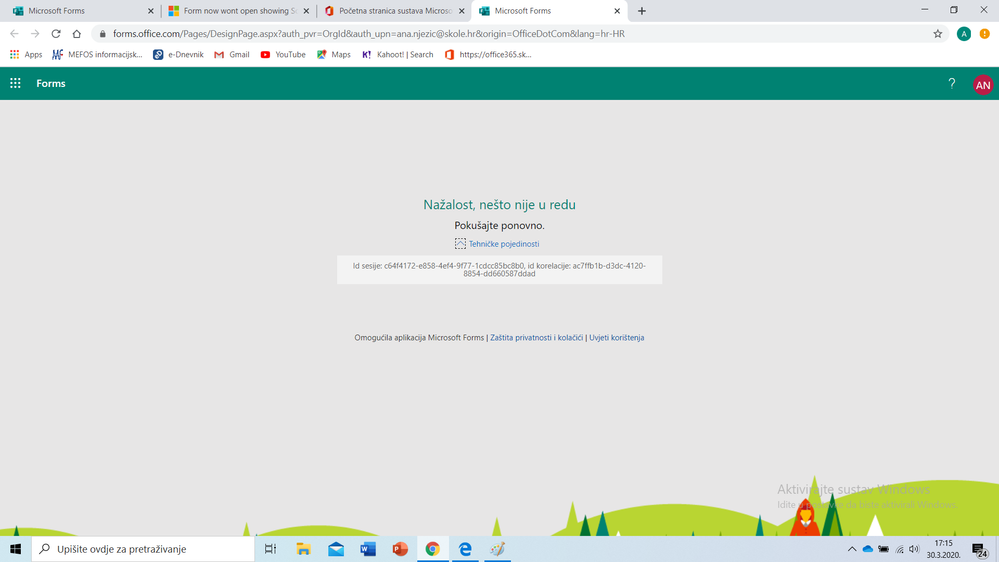Open Uvjeti korištenja link
The width and height of the screenshot is (999, 562).
click(617, 338)
